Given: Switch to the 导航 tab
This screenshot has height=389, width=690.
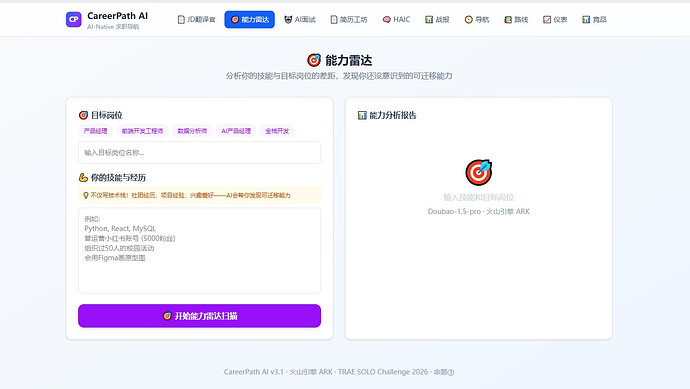Looking at the screenshot, I should 477,19.
